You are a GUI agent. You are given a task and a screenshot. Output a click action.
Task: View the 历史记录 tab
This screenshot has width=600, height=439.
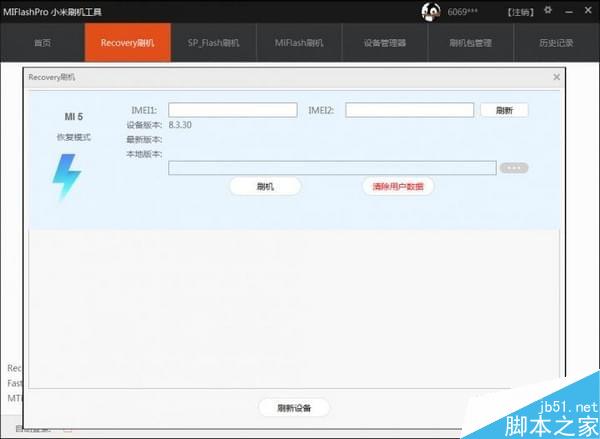(556, 42)
